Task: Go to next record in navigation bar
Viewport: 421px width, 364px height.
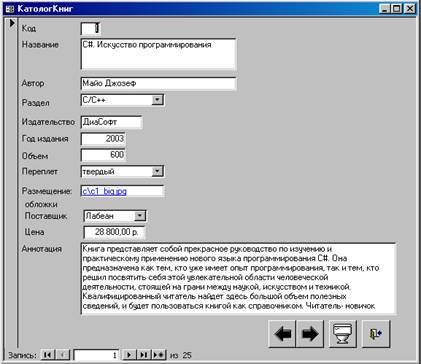Action: (x=129, y=355)
